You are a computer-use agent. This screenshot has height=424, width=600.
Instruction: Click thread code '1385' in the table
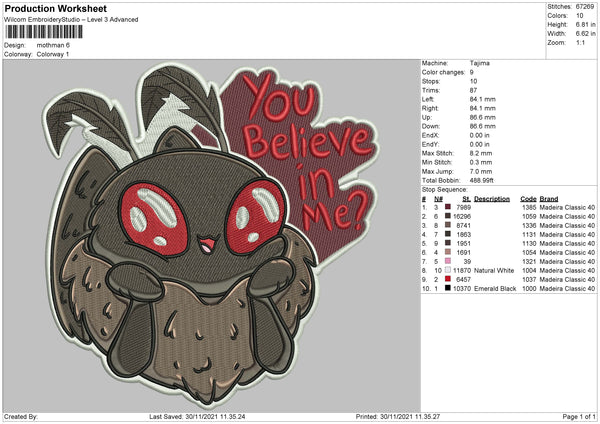click(x=529, y=207)
